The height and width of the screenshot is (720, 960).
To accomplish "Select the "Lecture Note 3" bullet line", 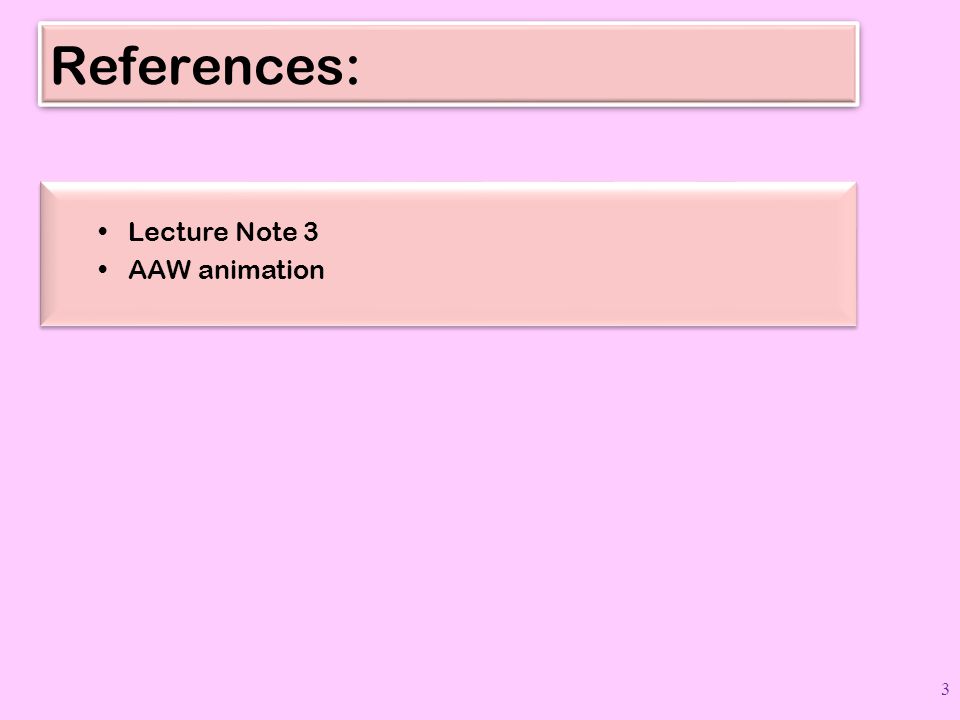I will click(x=223, y=232).
